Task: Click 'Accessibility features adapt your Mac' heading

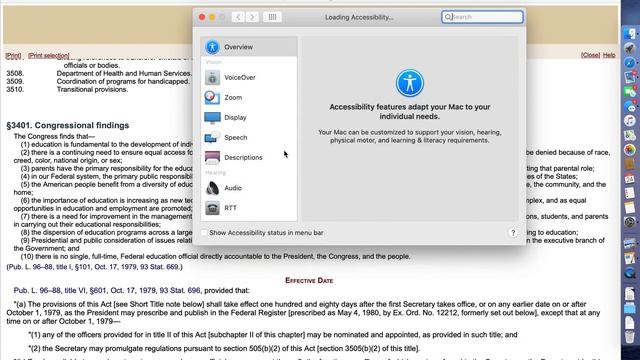Action: (x=410, y=111)
